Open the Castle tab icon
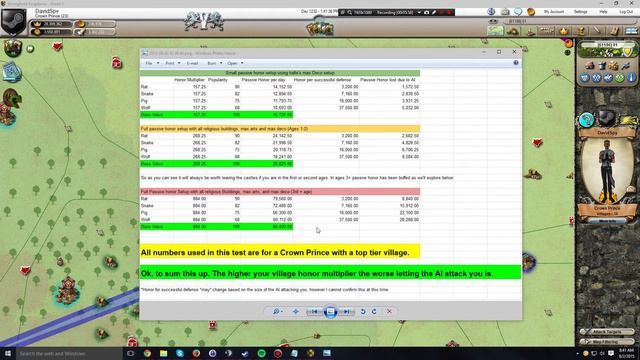Screen dimensions: 640x360 click(x=530, y=31)
